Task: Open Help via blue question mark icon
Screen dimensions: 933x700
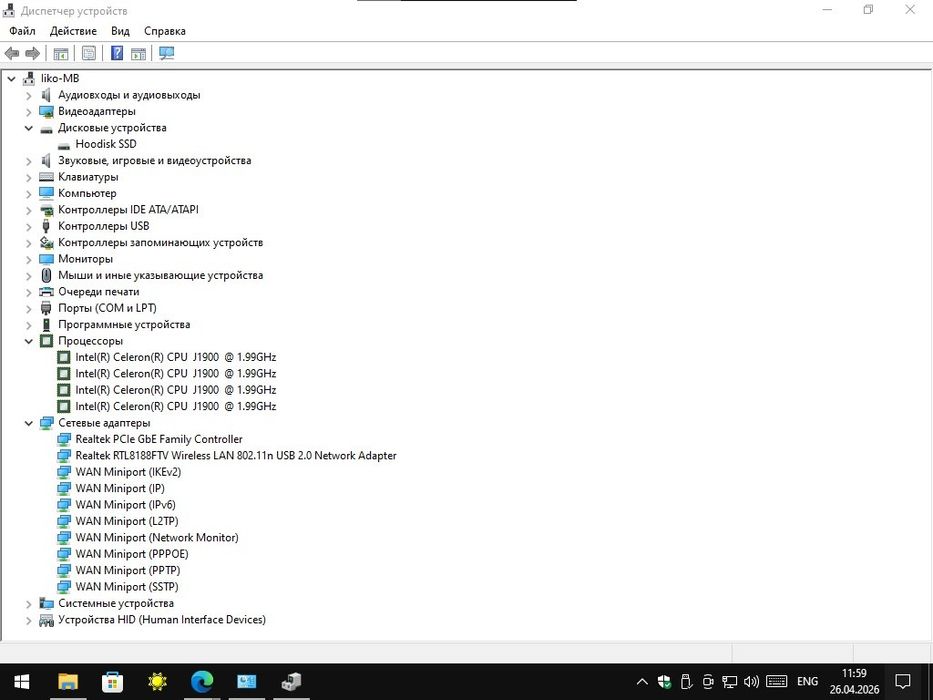Action: [x=117, y=54]
